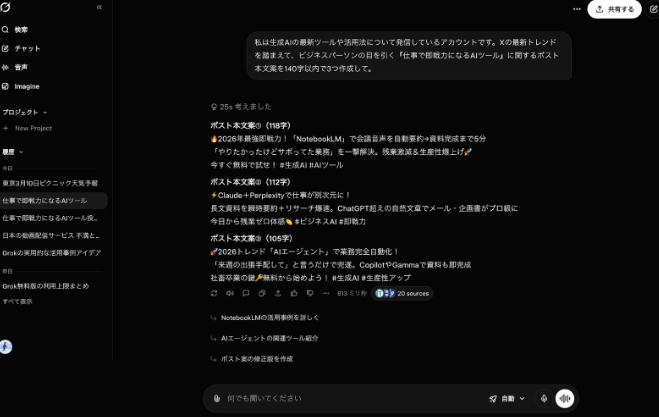Open 音声 voice mode in sidebar
This screenshot has height=417, width=659.
pyautogui.click(x=15, y=67)
